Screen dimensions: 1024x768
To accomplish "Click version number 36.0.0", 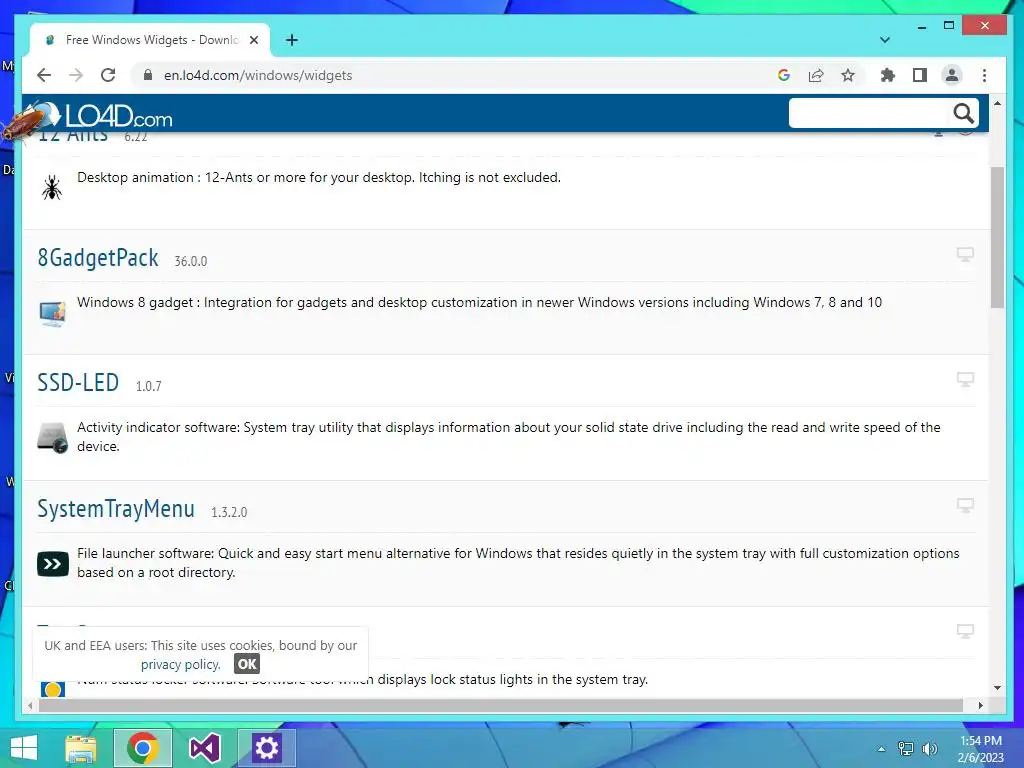I will pos(191,261).
